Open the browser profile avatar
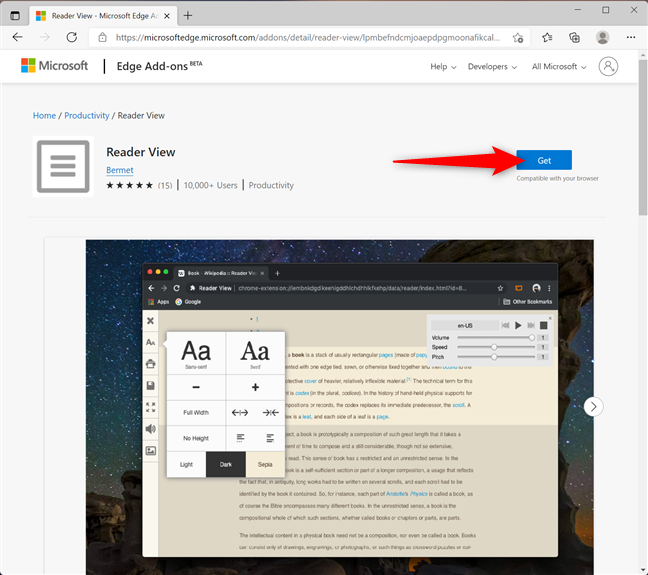 tap(602, 38)
